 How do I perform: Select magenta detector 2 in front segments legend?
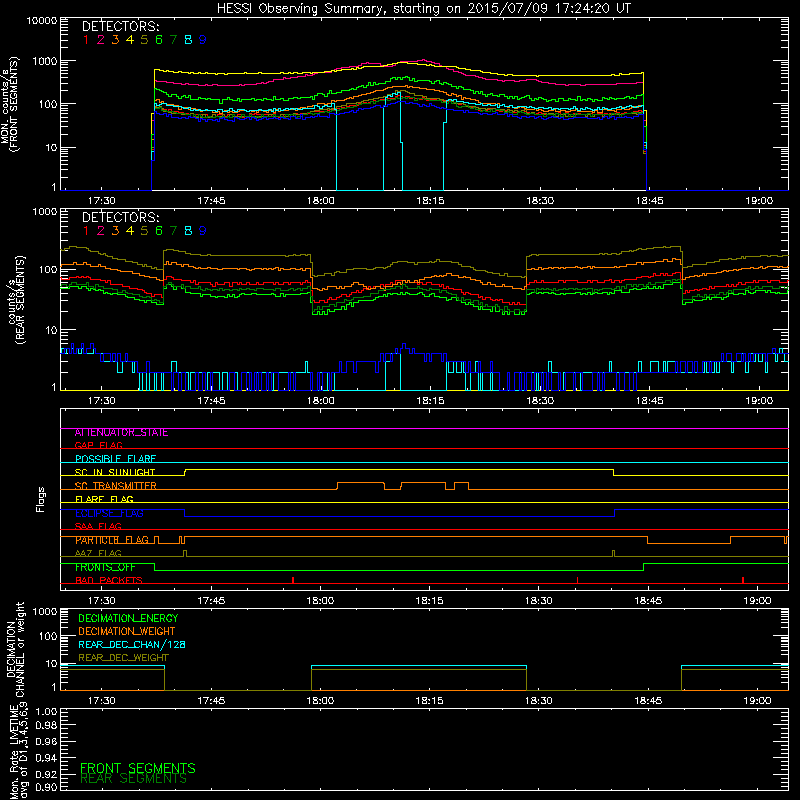101,40
